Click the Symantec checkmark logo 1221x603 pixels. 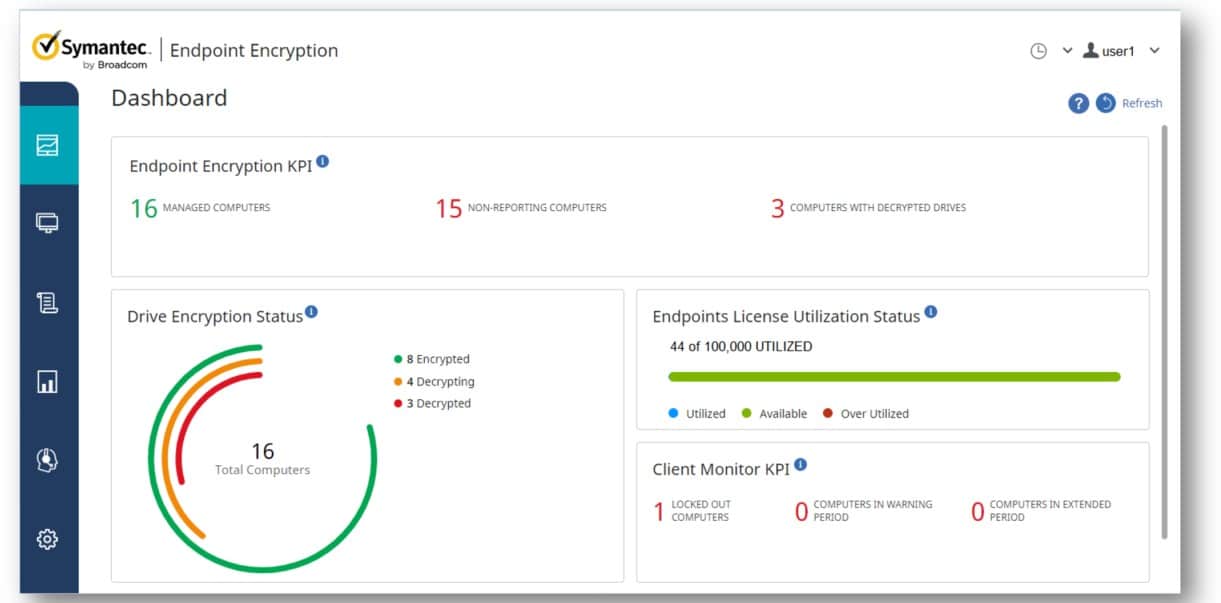pos(45,46)
